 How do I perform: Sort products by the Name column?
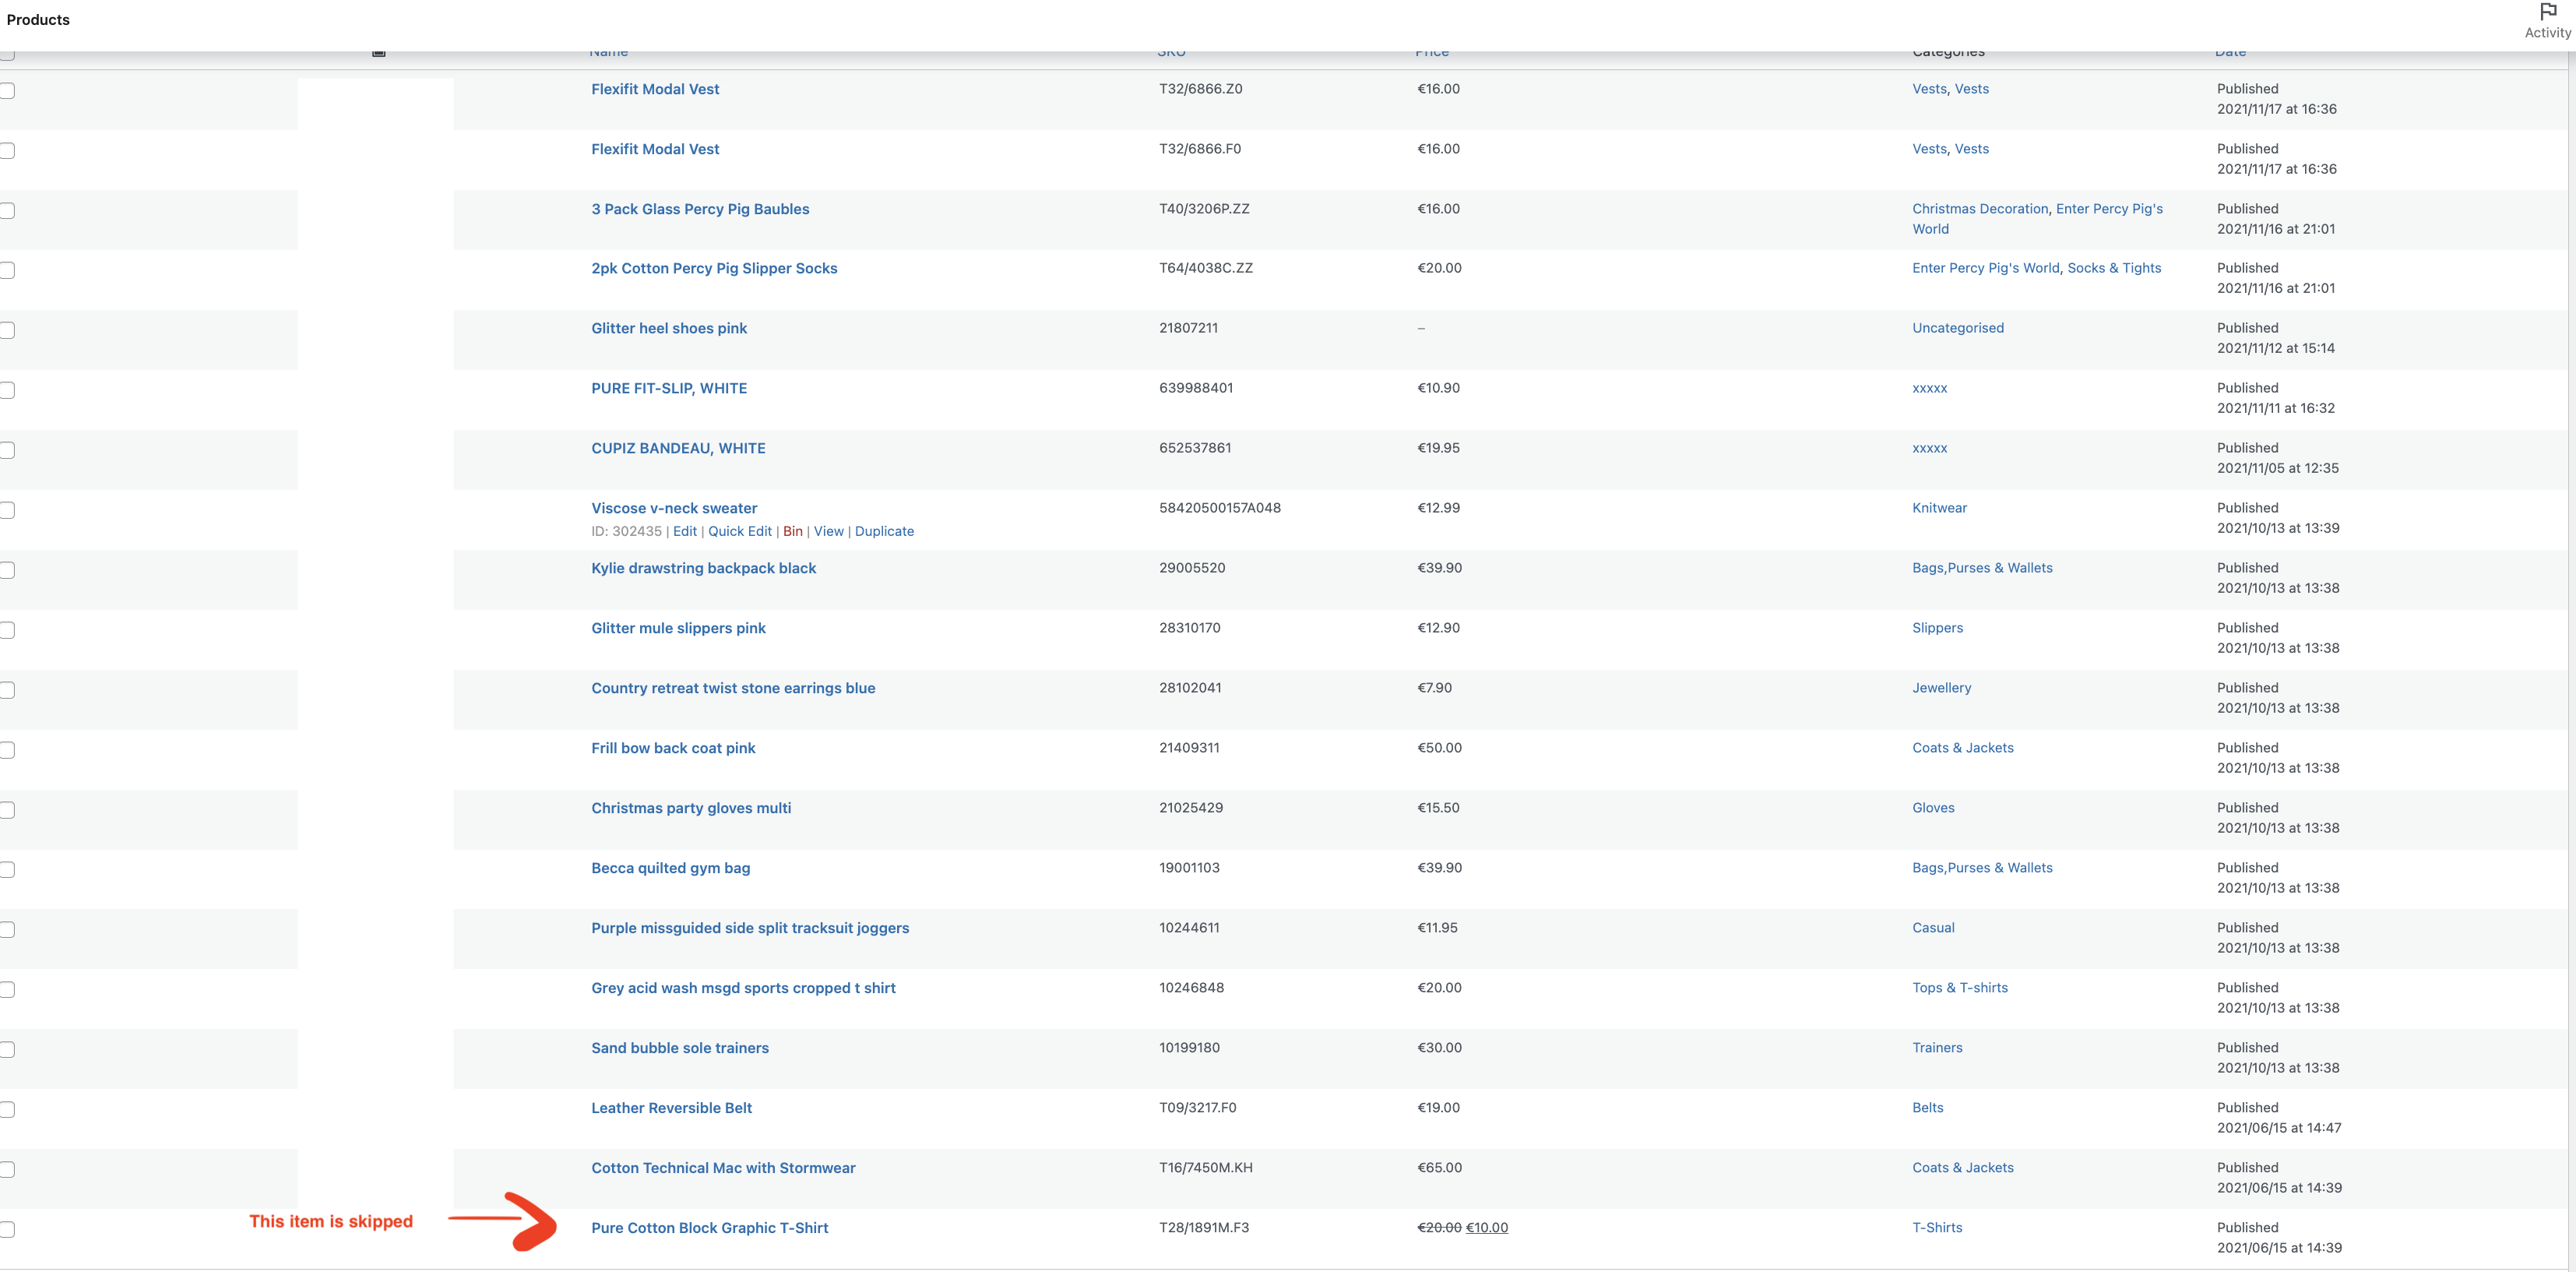[x=608, y=50]
